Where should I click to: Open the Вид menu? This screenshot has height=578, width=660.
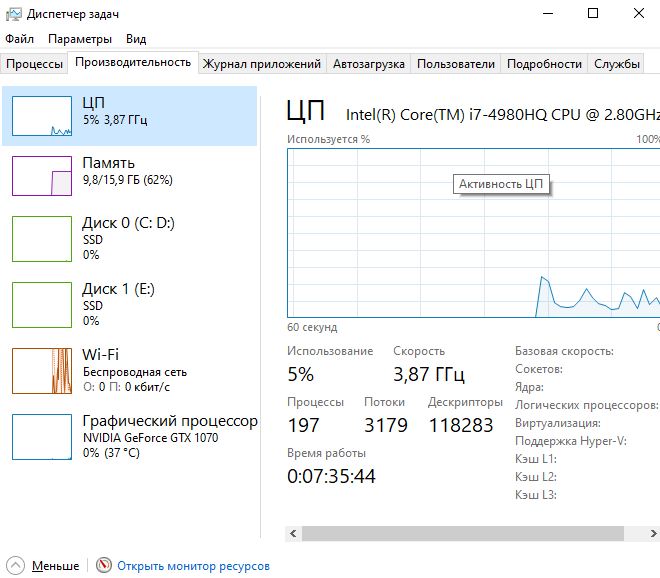tap(136, 39)
